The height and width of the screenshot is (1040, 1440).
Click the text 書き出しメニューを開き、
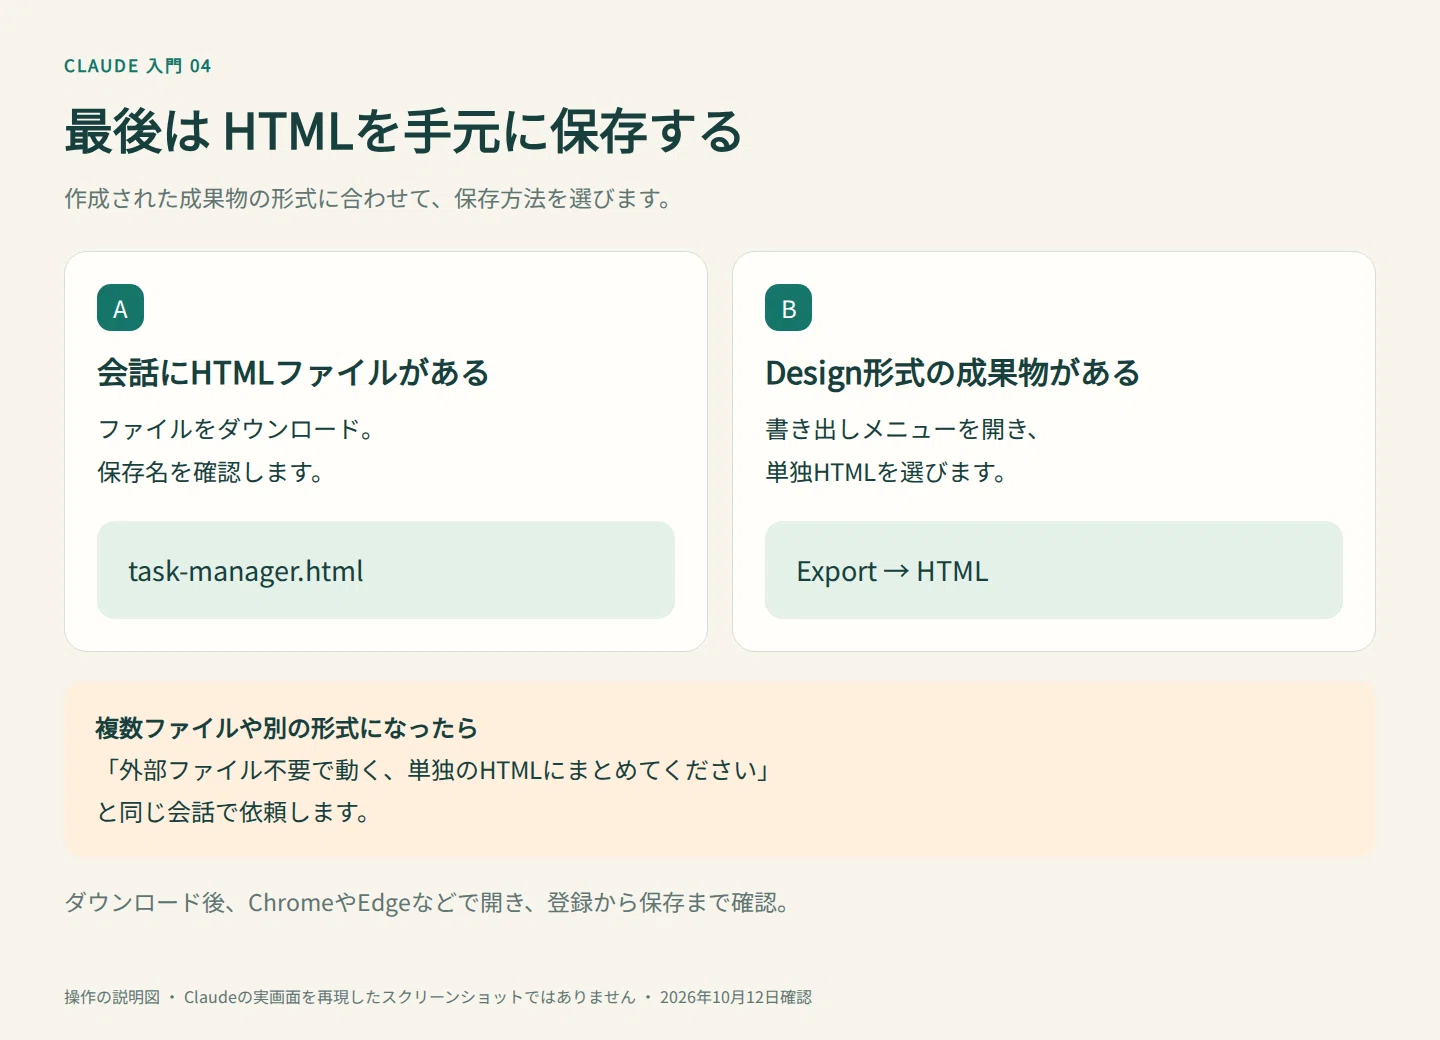coord(903,429)
